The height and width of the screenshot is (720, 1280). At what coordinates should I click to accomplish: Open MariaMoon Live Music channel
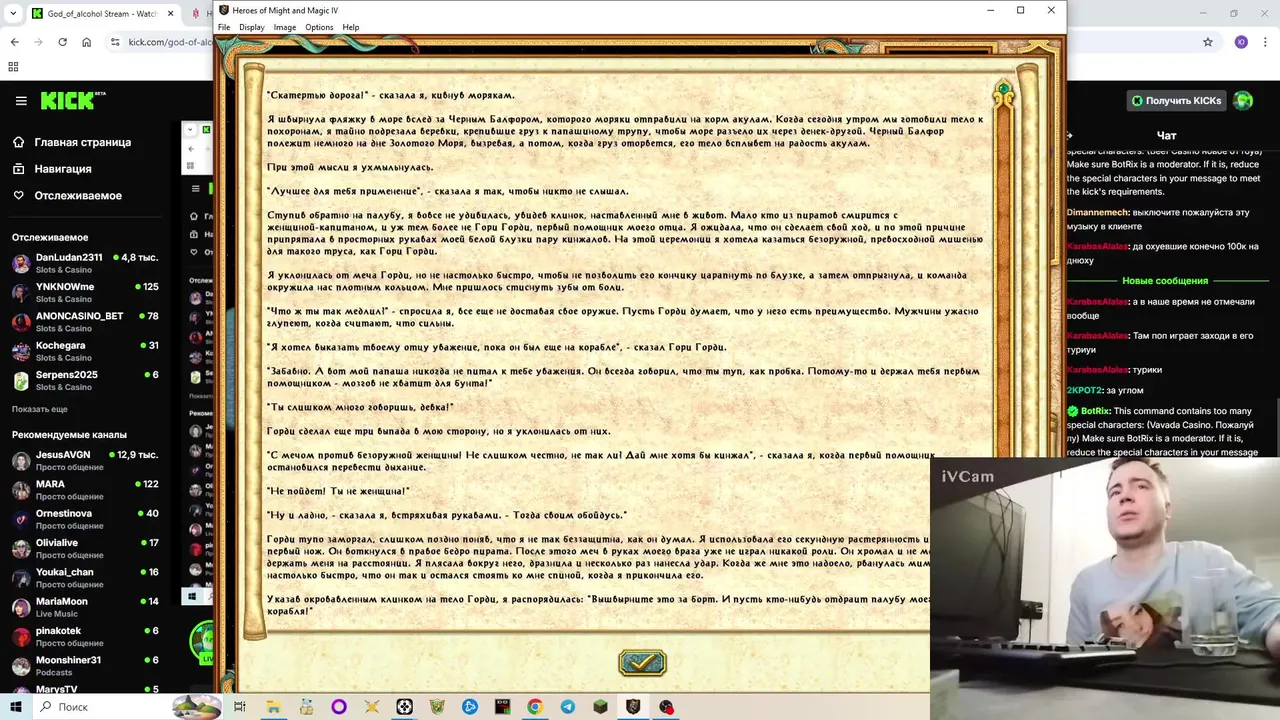click(x=86, y=607)
